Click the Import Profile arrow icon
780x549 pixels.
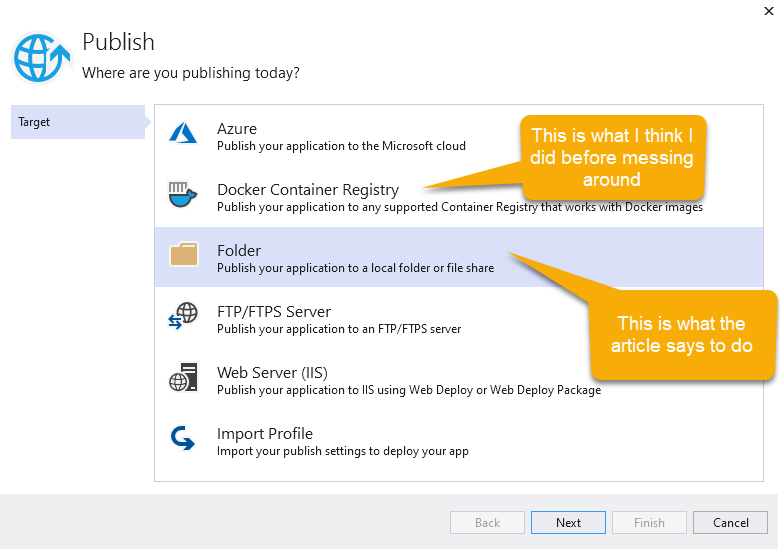click(183, 438)
